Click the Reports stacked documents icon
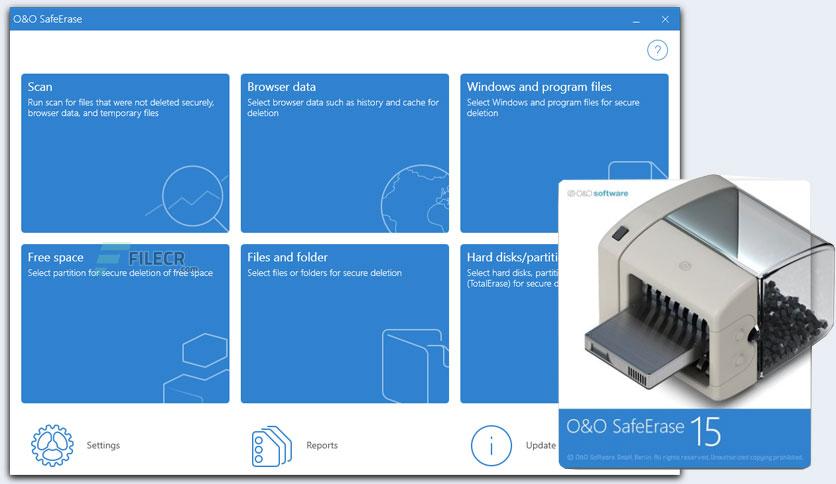 tap(271, 446)
